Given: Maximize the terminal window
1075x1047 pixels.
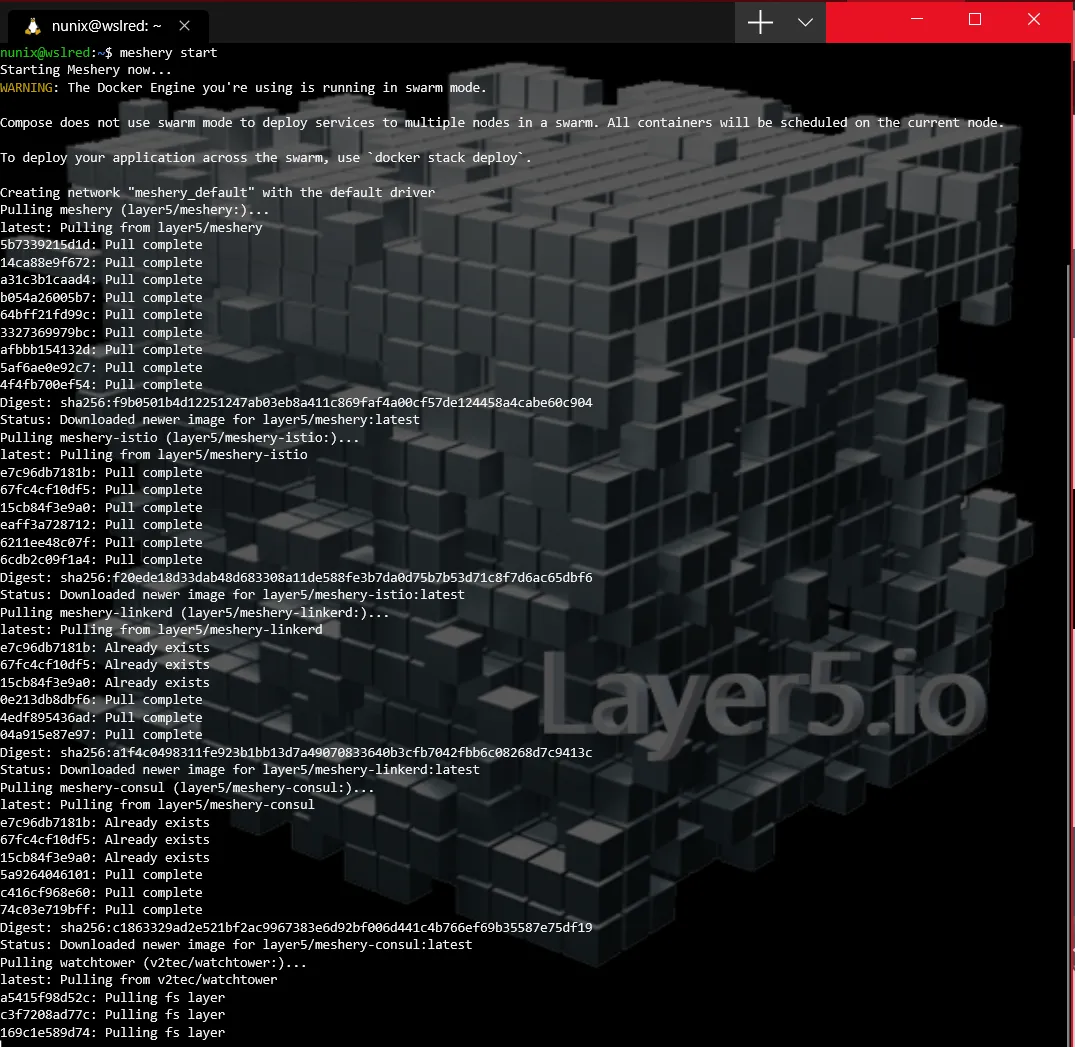Looking at the screenshot, I should [975, 20].
